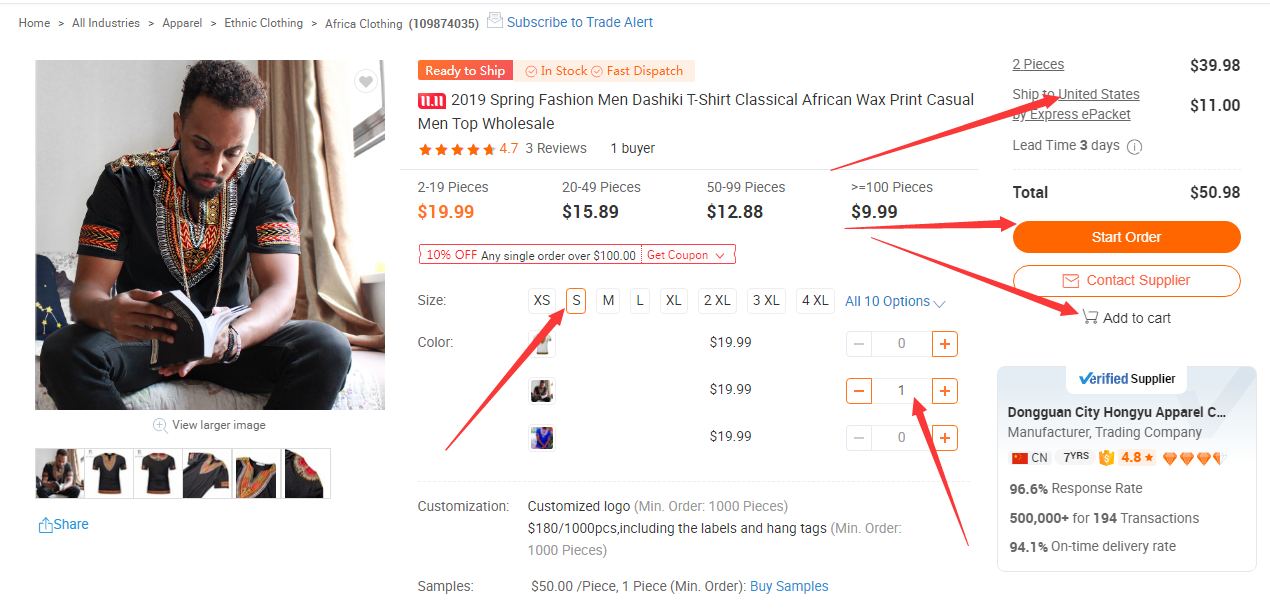Increase quantity of the third color option
This screenshot has width=1270, height=611.
(944, 437)
